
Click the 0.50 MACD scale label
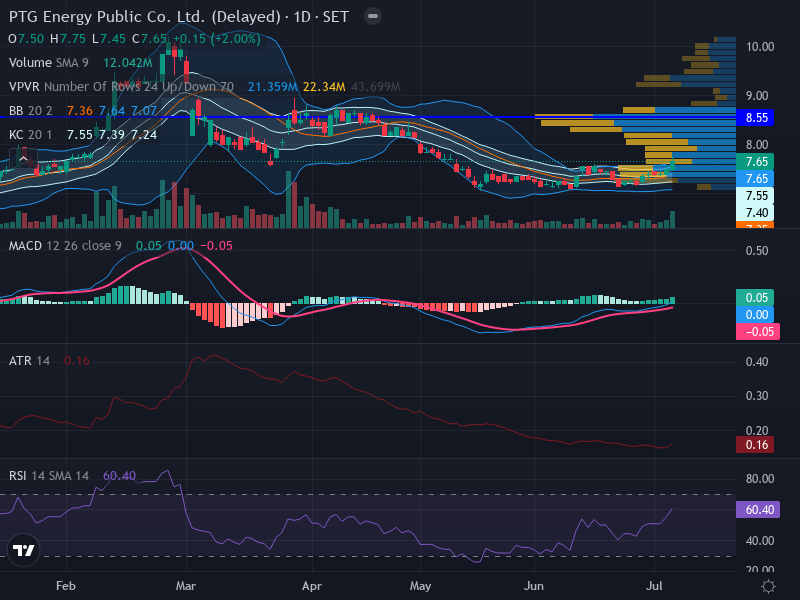click(757, 251)
